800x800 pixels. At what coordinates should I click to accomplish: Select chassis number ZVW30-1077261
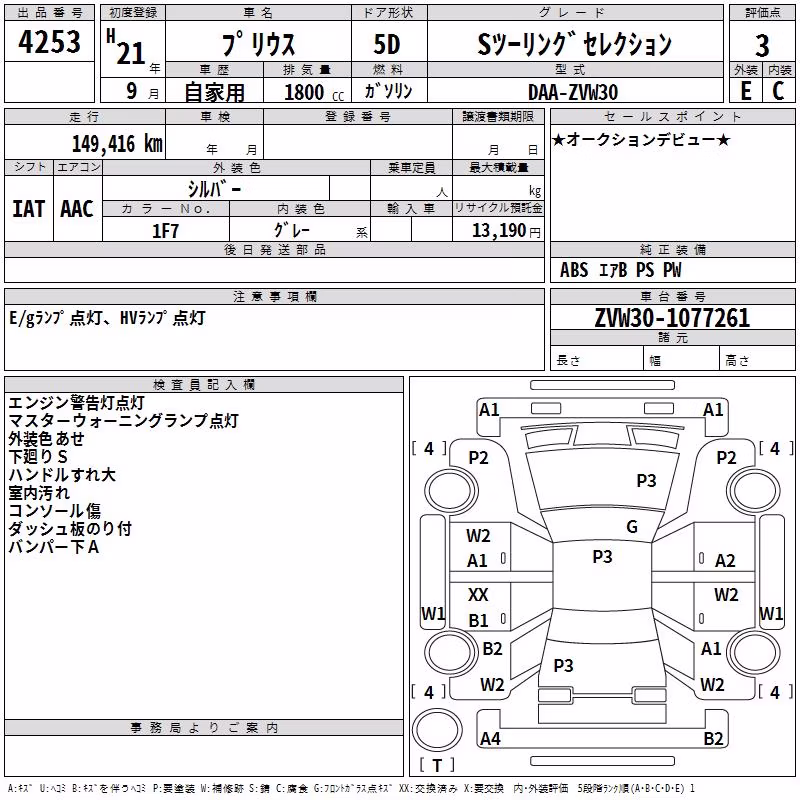pyautogui.click(x=672, y=318)
